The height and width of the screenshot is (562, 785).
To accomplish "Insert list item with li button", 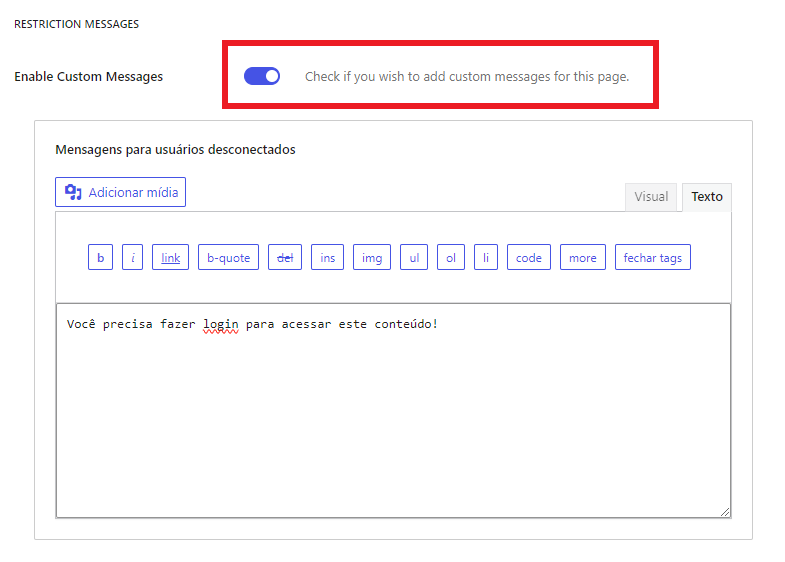I will point(486,257).
